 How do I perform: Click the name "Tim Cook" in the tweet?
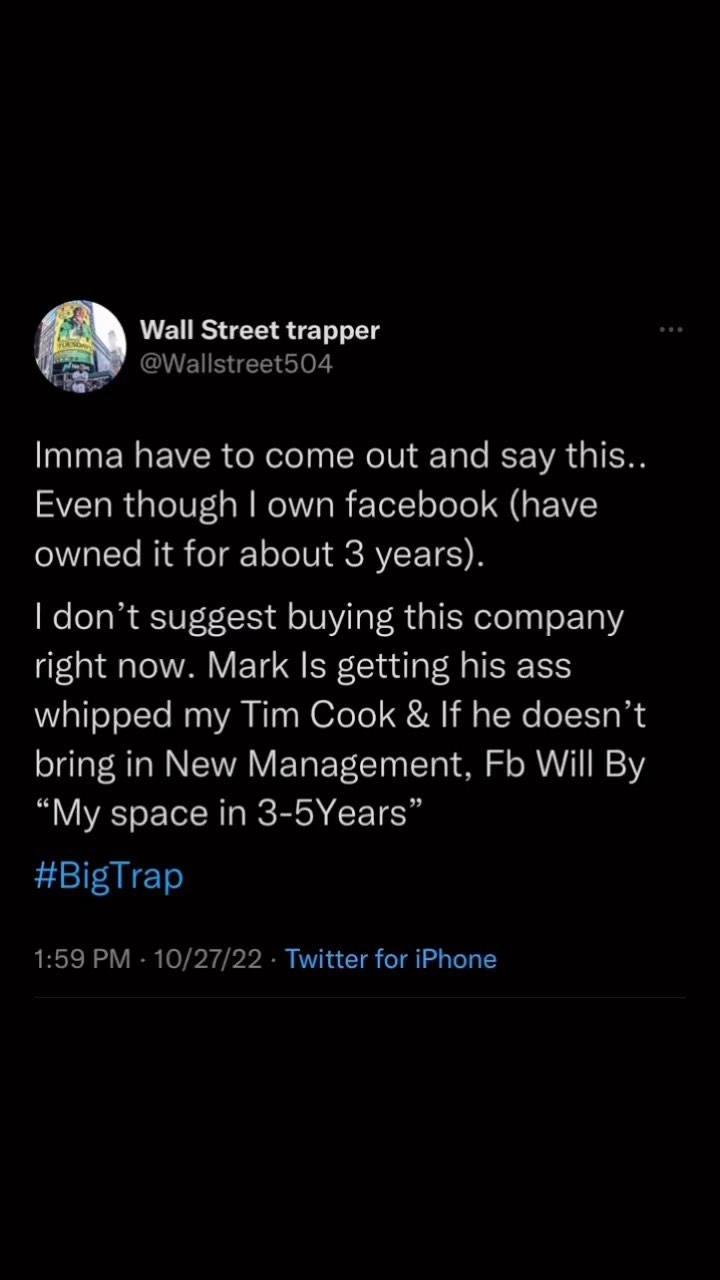pos(320,716)
